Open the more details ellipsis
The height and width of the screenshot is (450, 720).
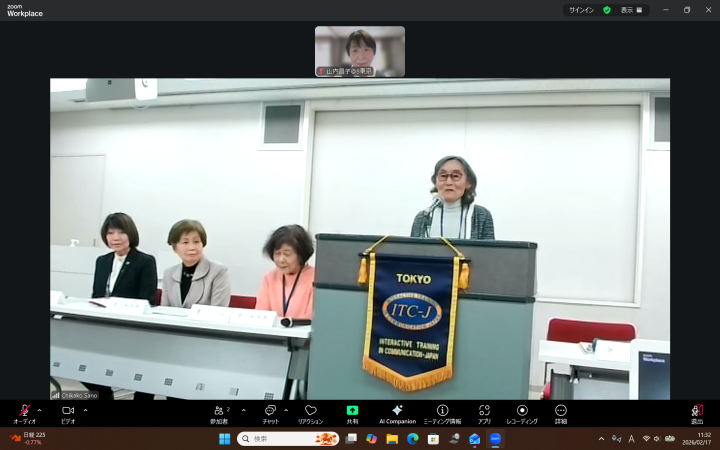pyautogui.click(x=561, y=411)
